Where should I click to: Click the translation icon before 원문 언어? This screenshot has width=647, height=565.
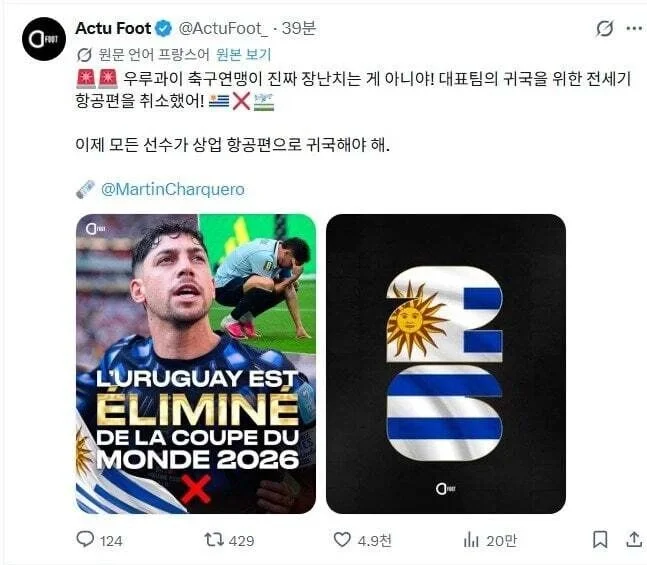[x=84, y=54]
